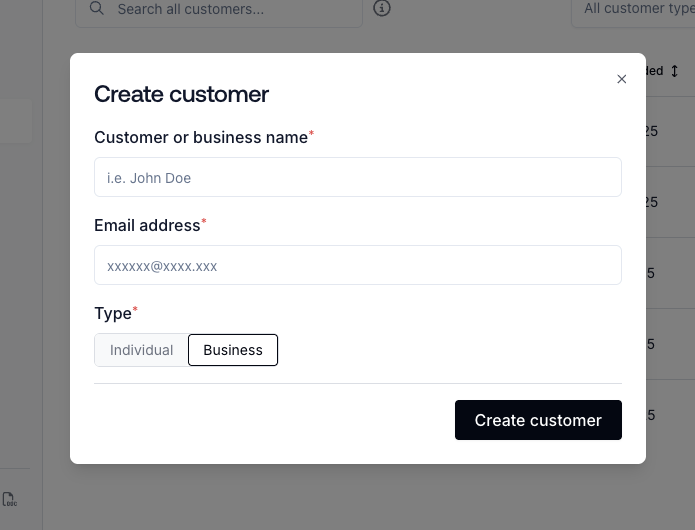Focus the Email address field

(x=358, y=265)
